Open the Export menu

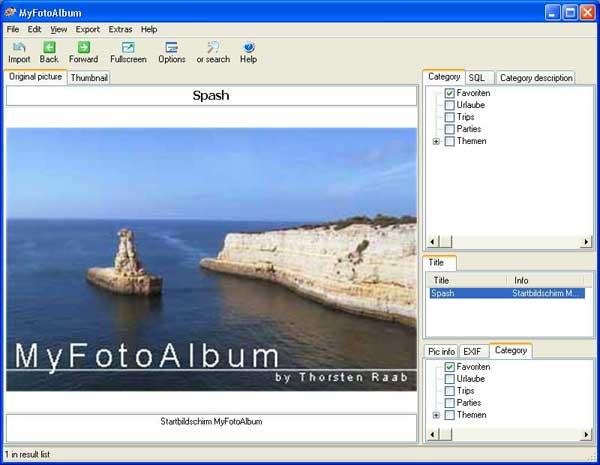88,29
